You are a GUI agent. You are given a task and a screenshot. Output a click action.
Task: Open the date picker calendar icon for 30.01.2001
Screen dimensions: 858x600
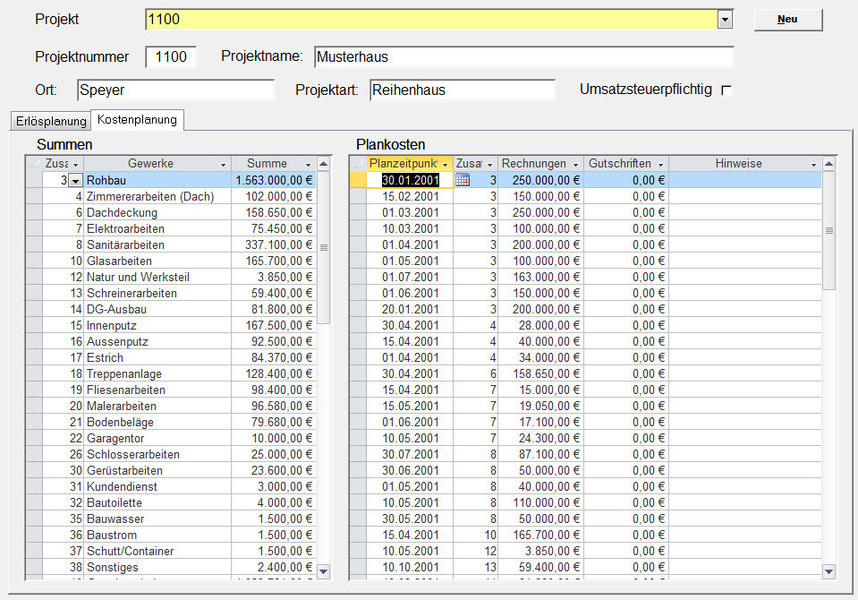462,179
